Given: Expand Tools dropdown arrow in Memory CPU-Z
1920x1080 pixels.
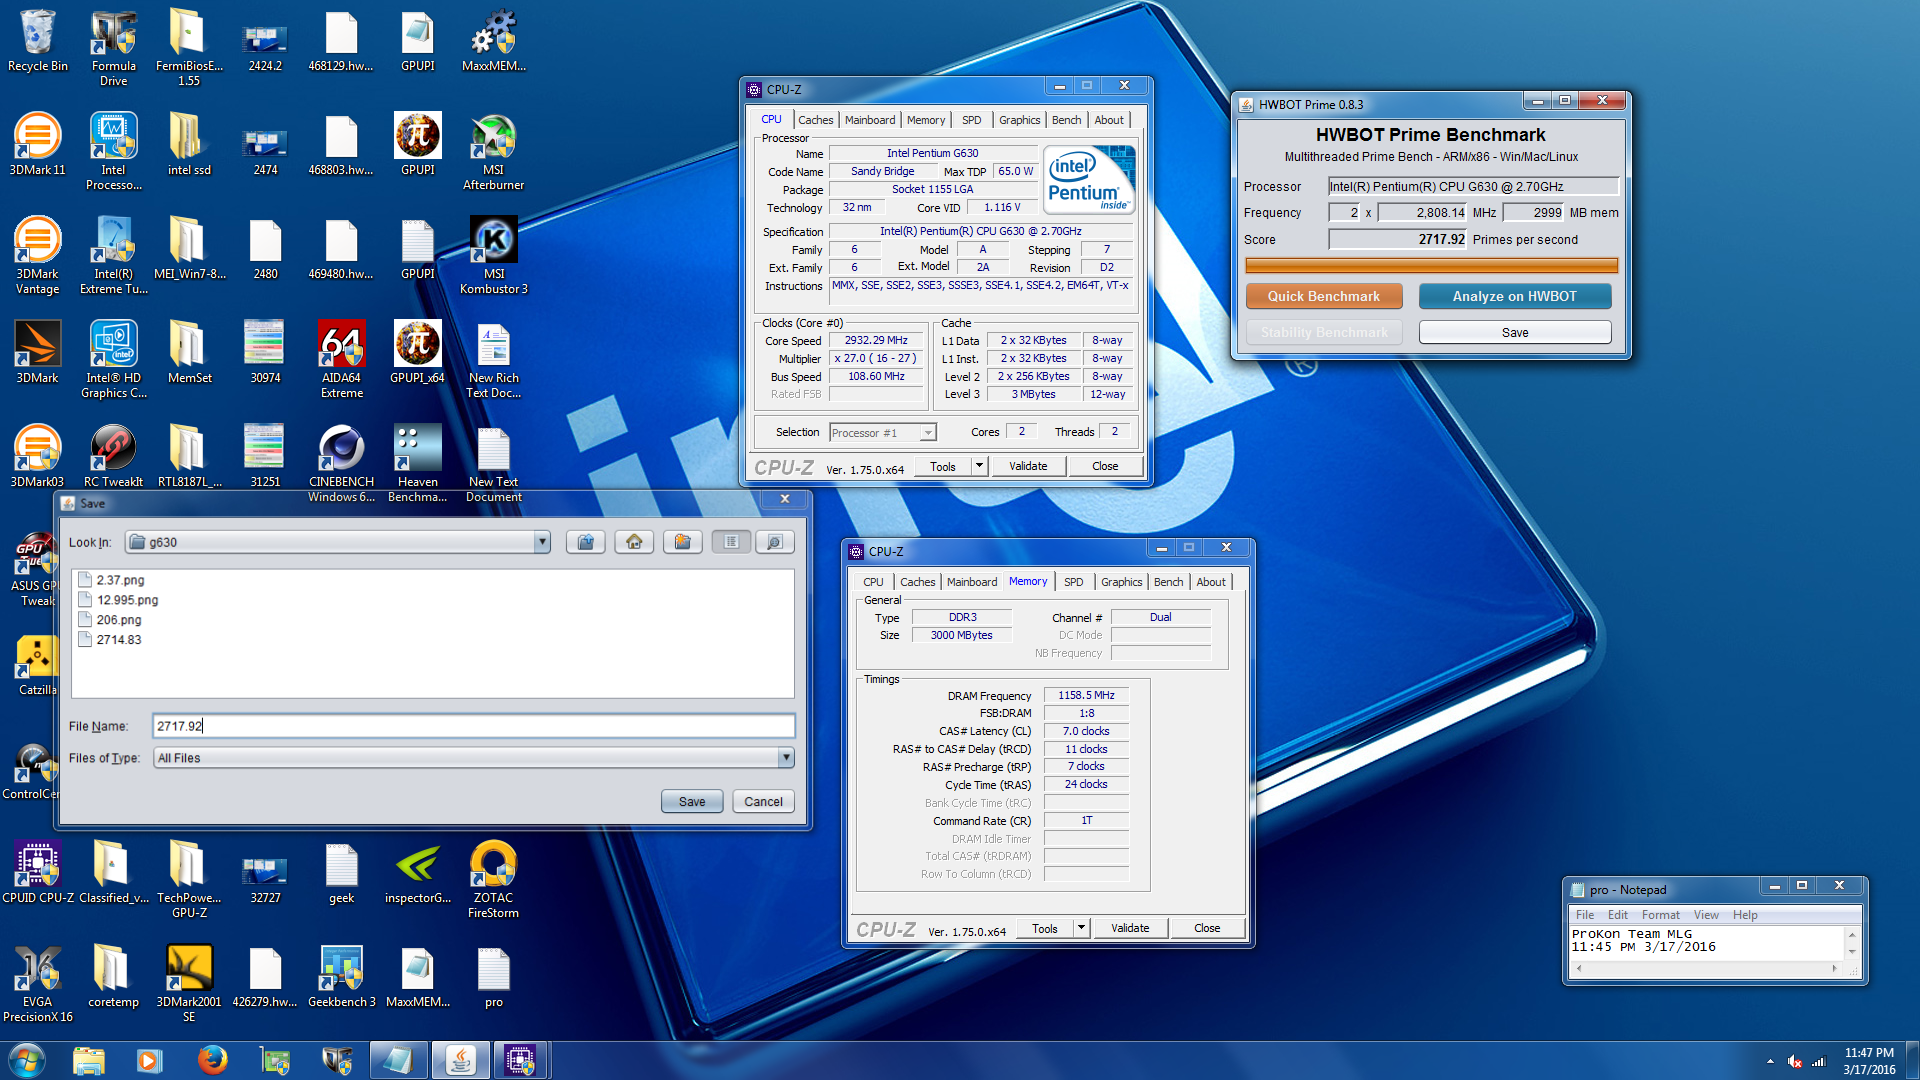Looking at the screenshot, I should click(1081, 928).
